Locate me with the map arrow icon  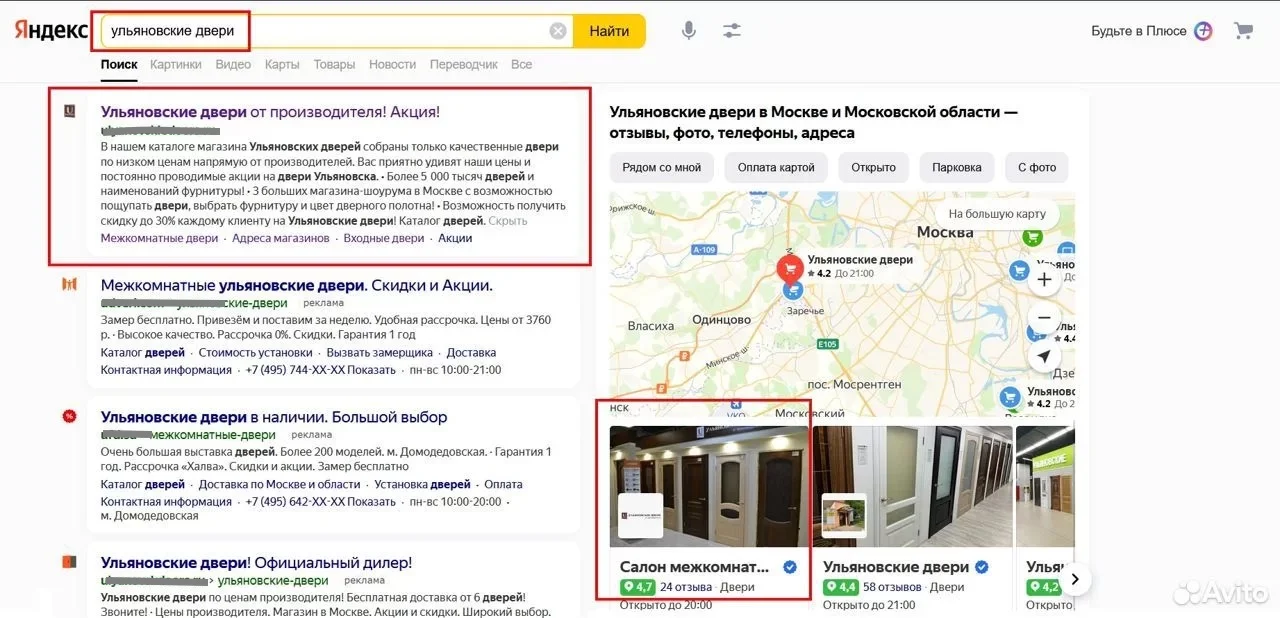(x=1044, y=356)
